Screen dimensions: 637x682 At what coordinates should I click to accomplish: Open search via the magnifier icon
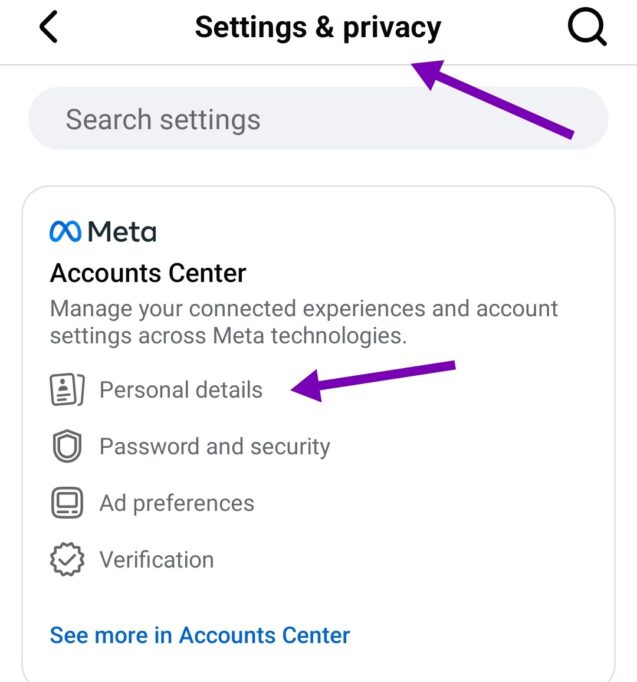coord(587,28)
